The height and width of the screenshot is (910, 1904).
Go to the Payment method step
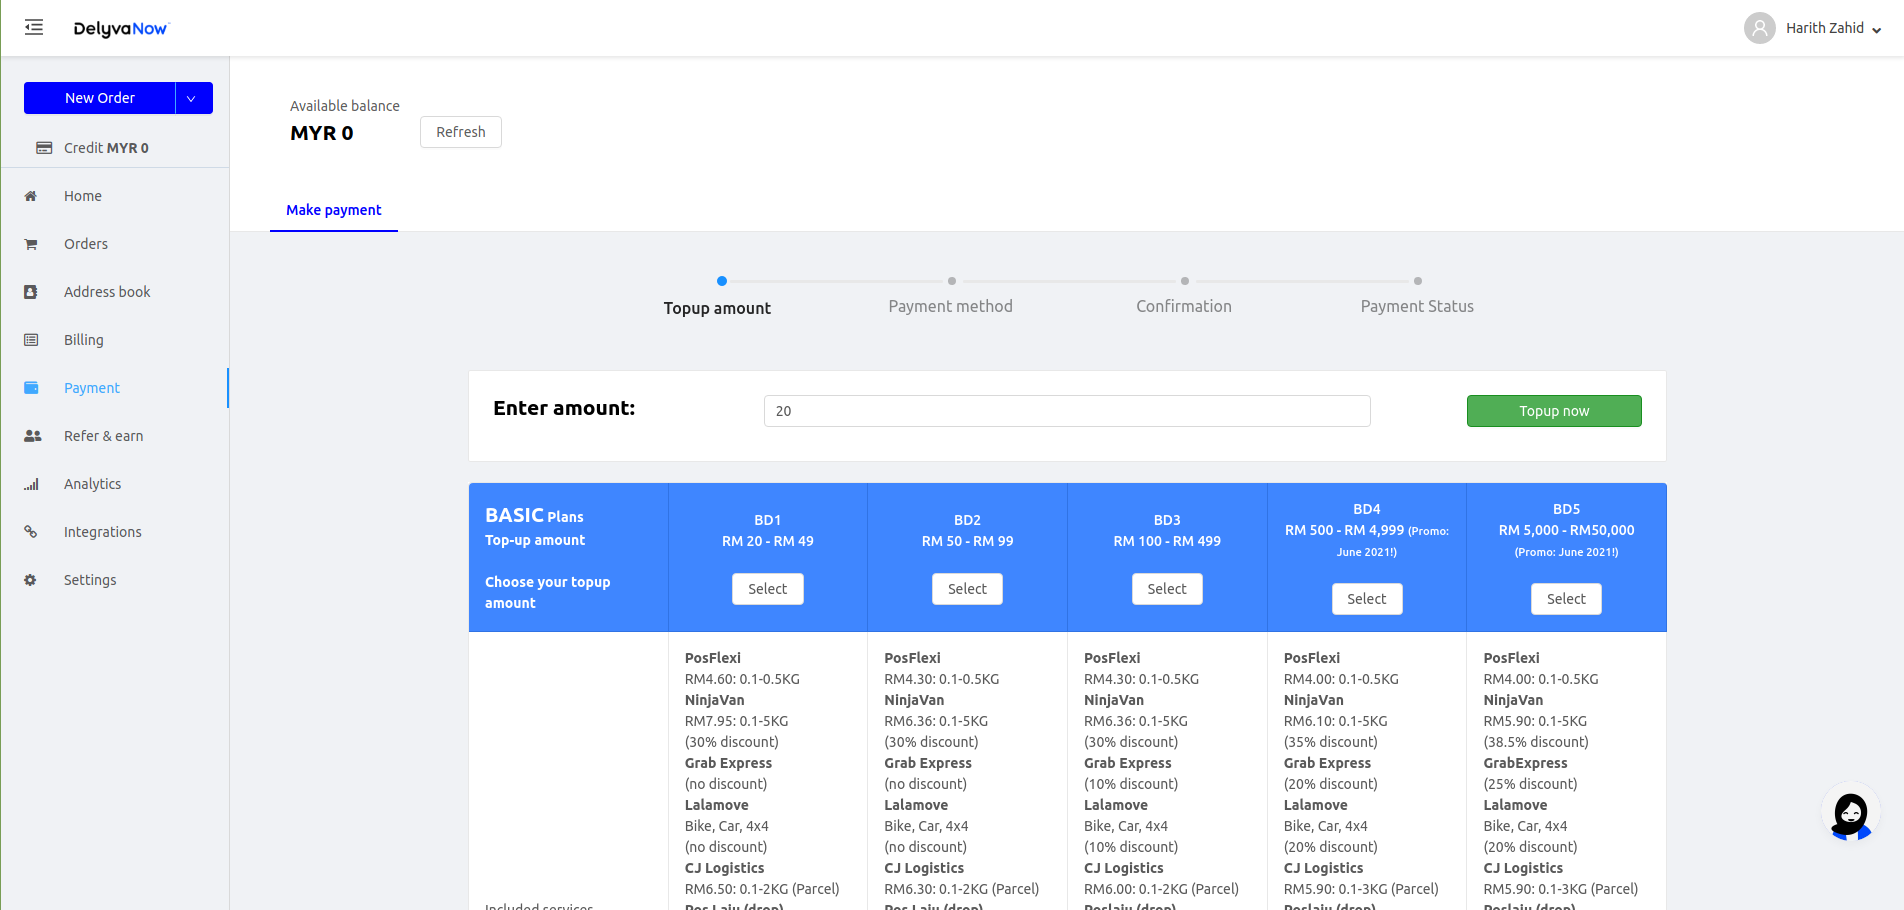pyautogui.click(x=950, y=306)
